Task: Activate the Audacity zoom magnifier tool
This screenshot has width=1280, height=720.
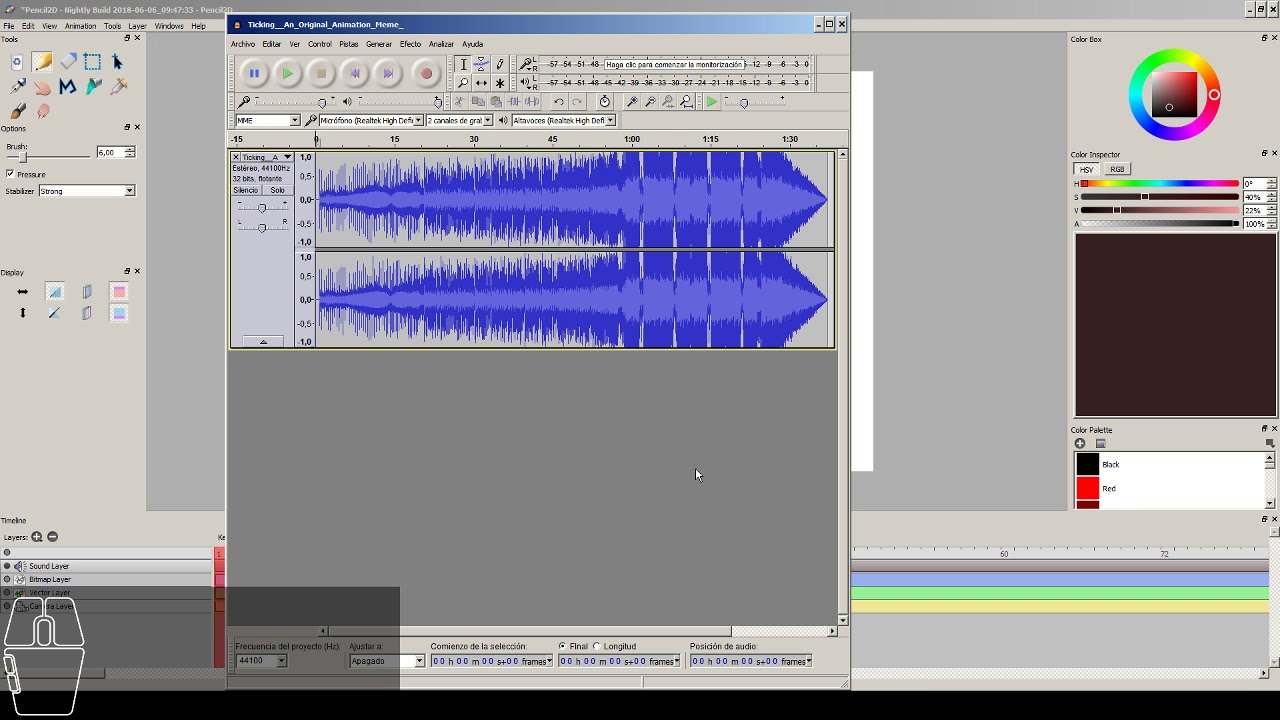Action: tap(463, 83)
